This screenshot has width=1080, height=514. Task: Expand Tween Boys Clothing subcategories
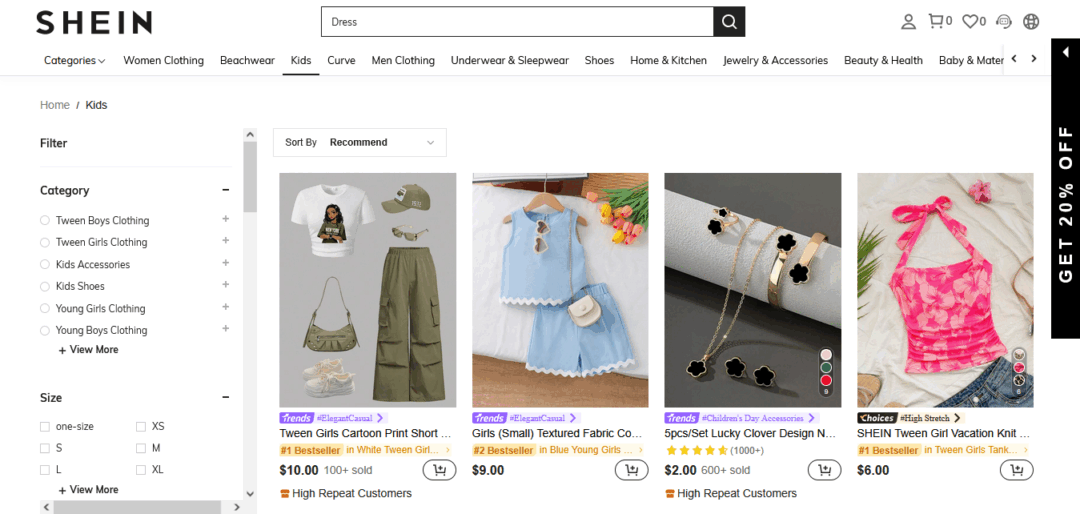pyautogui.click(x=225, y=219)
